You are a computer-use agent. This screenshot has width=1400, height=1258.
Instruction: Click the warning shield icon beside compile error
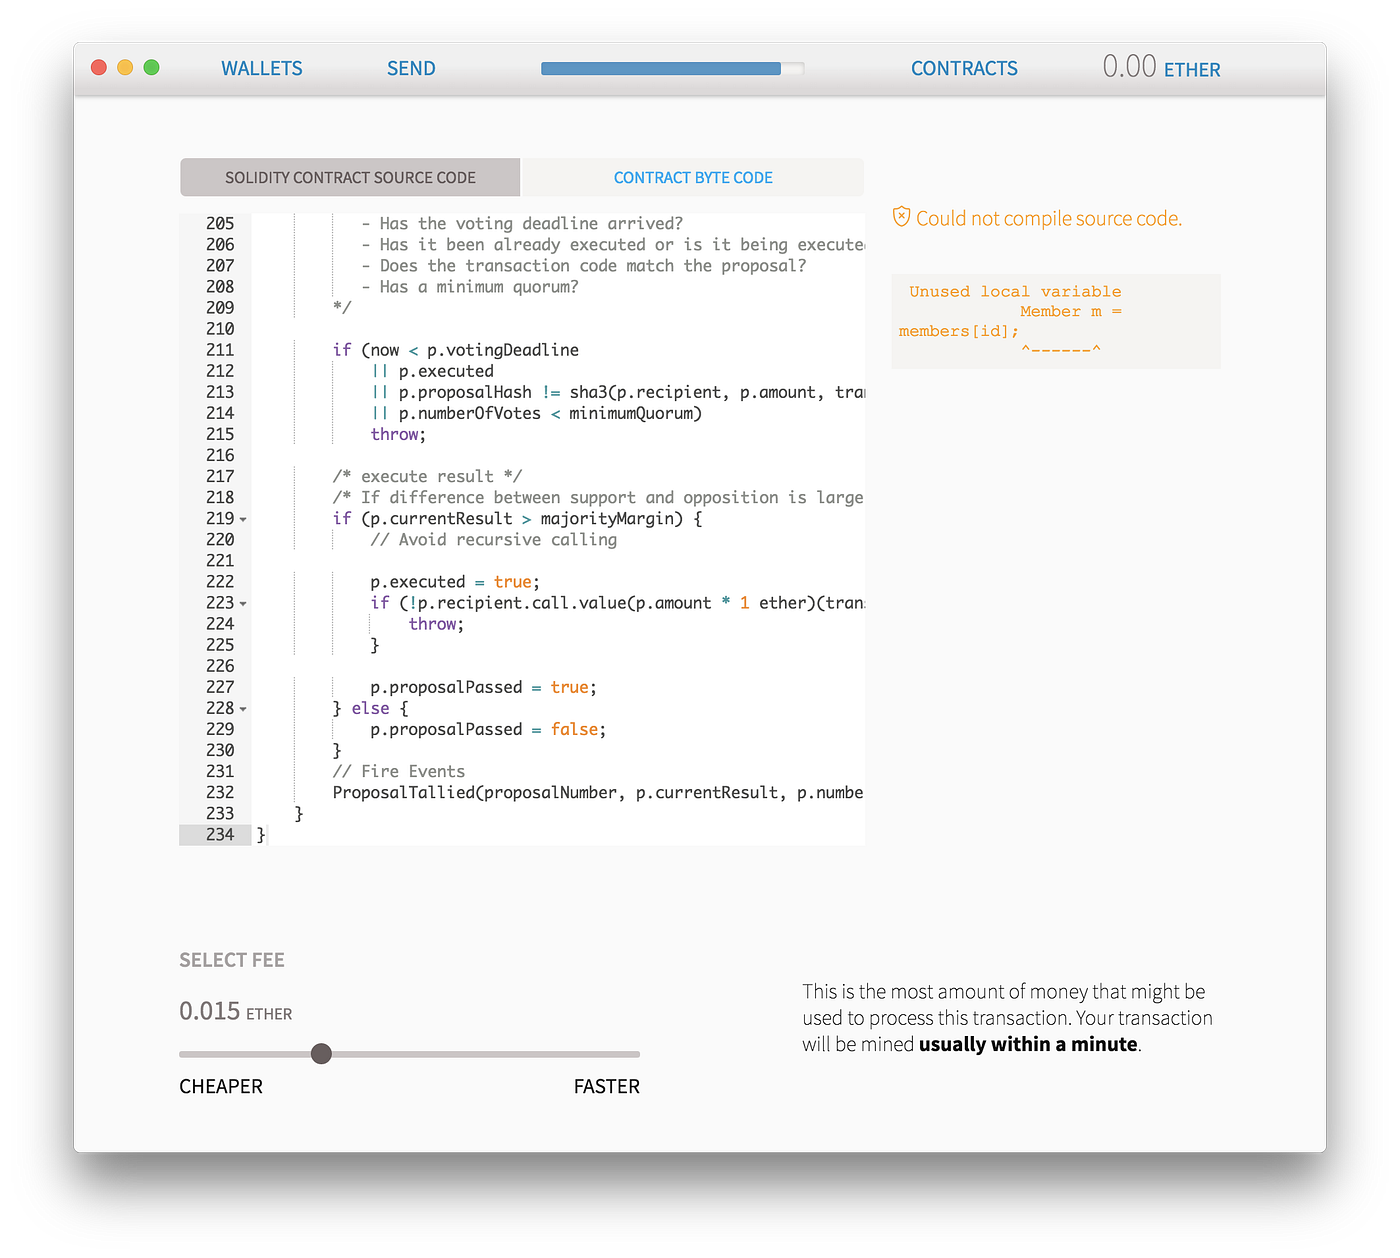coord(901,216)
